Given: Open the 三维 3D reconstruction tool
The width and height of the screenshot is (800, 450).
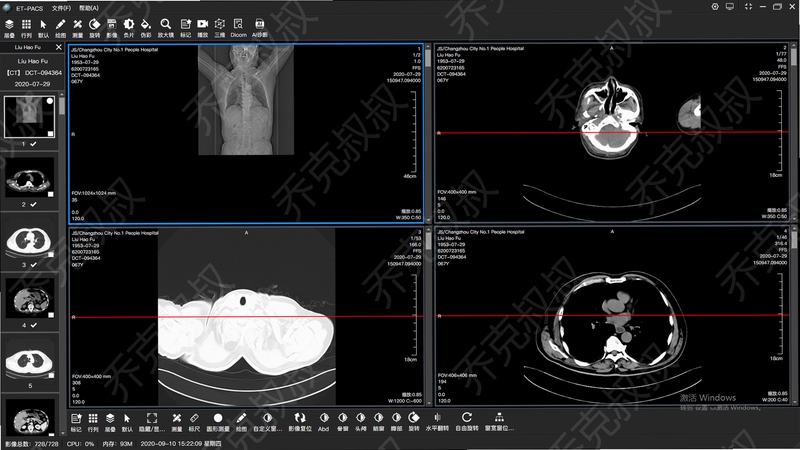Looking at the screenshot, I should pos(219,28).
